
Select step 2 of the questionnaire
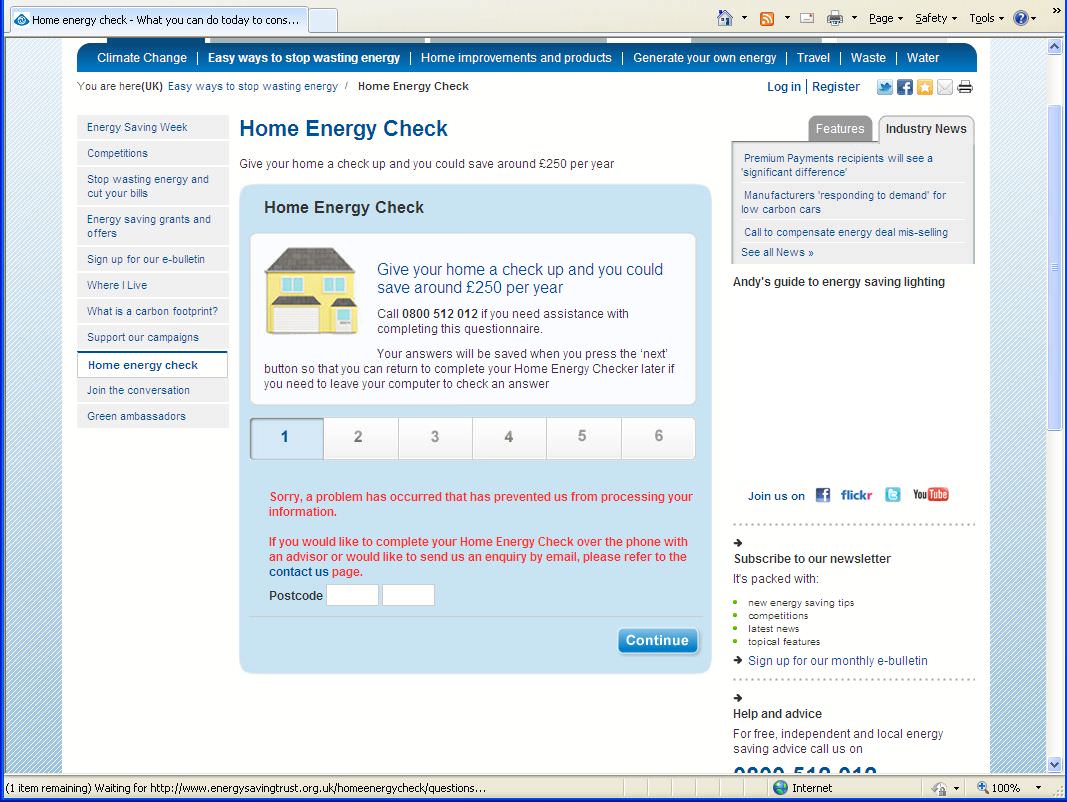[x=358, y=438]
